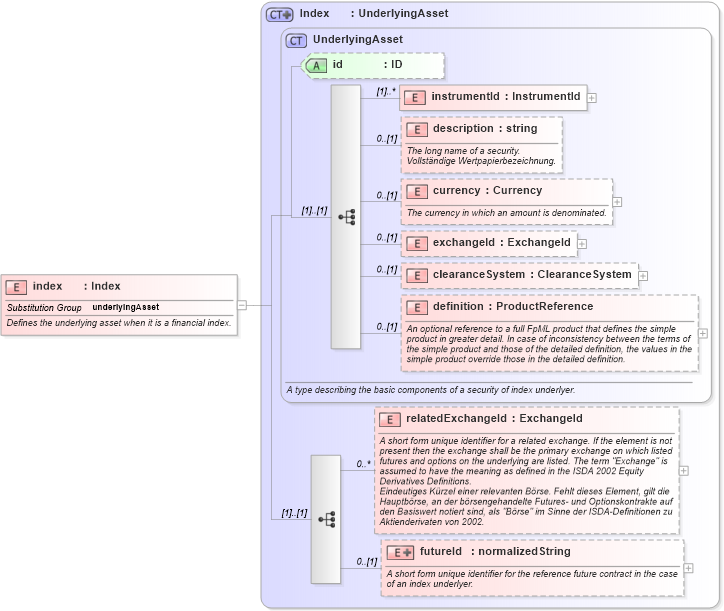Viewport: 724px width, 611px height.
Task: Select the 'clearanceSystem : ClearanceSystem' label
Action: pyautogui.click(x=532, y=274)
